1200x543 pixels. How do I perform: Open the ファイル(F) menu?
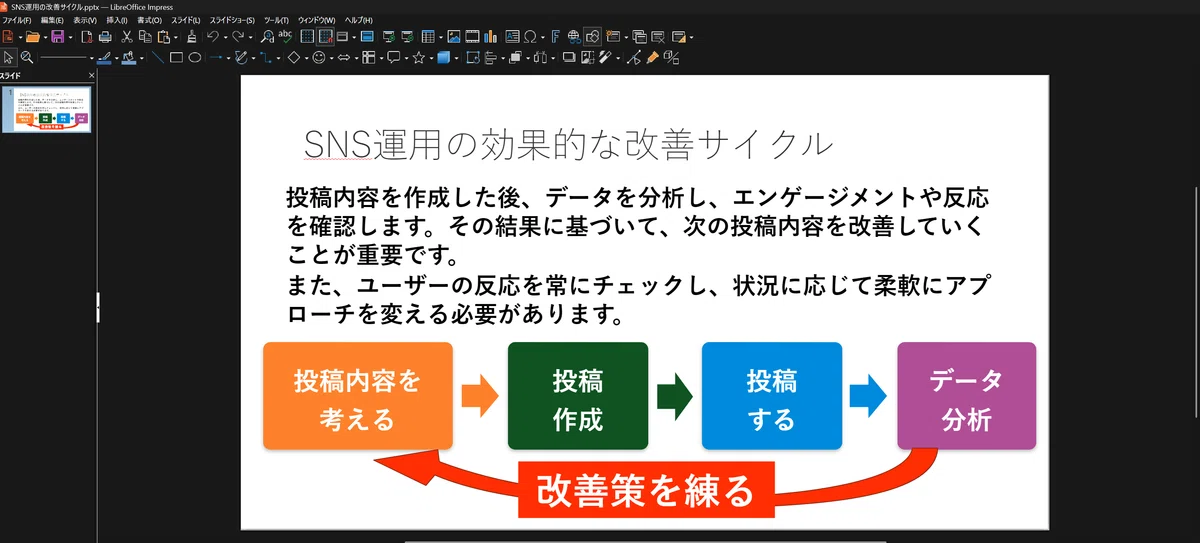point(17,20)
